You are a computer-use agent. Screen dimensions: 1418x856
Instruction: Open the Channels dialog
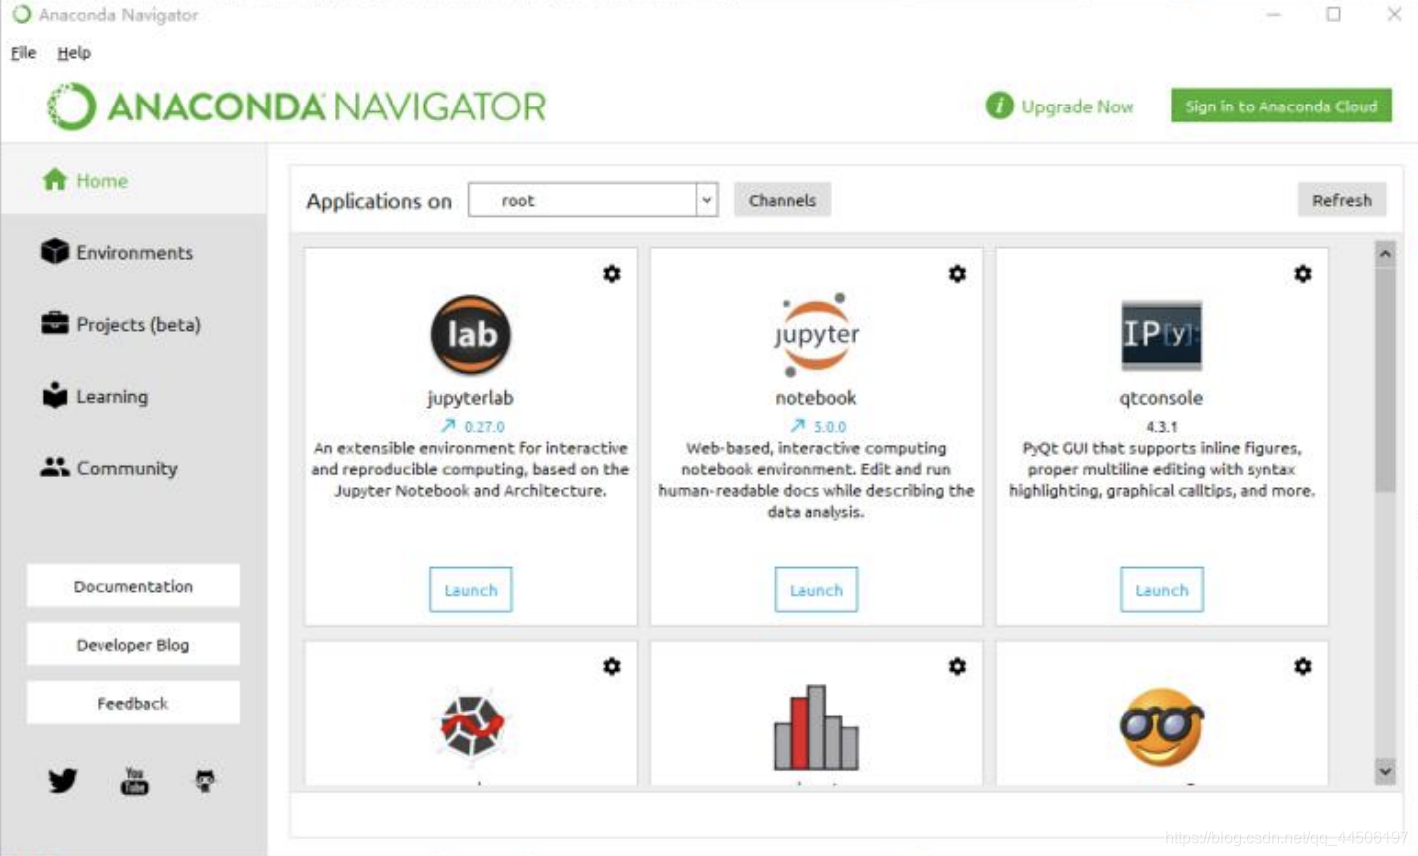coord(782,200)
